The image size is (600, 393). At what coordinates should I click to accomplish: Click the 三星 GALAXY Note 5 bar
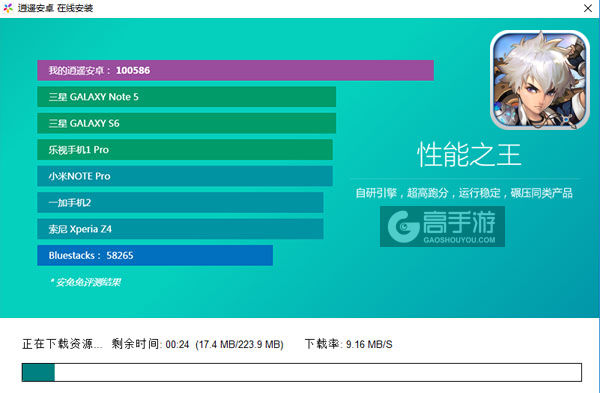186,97
